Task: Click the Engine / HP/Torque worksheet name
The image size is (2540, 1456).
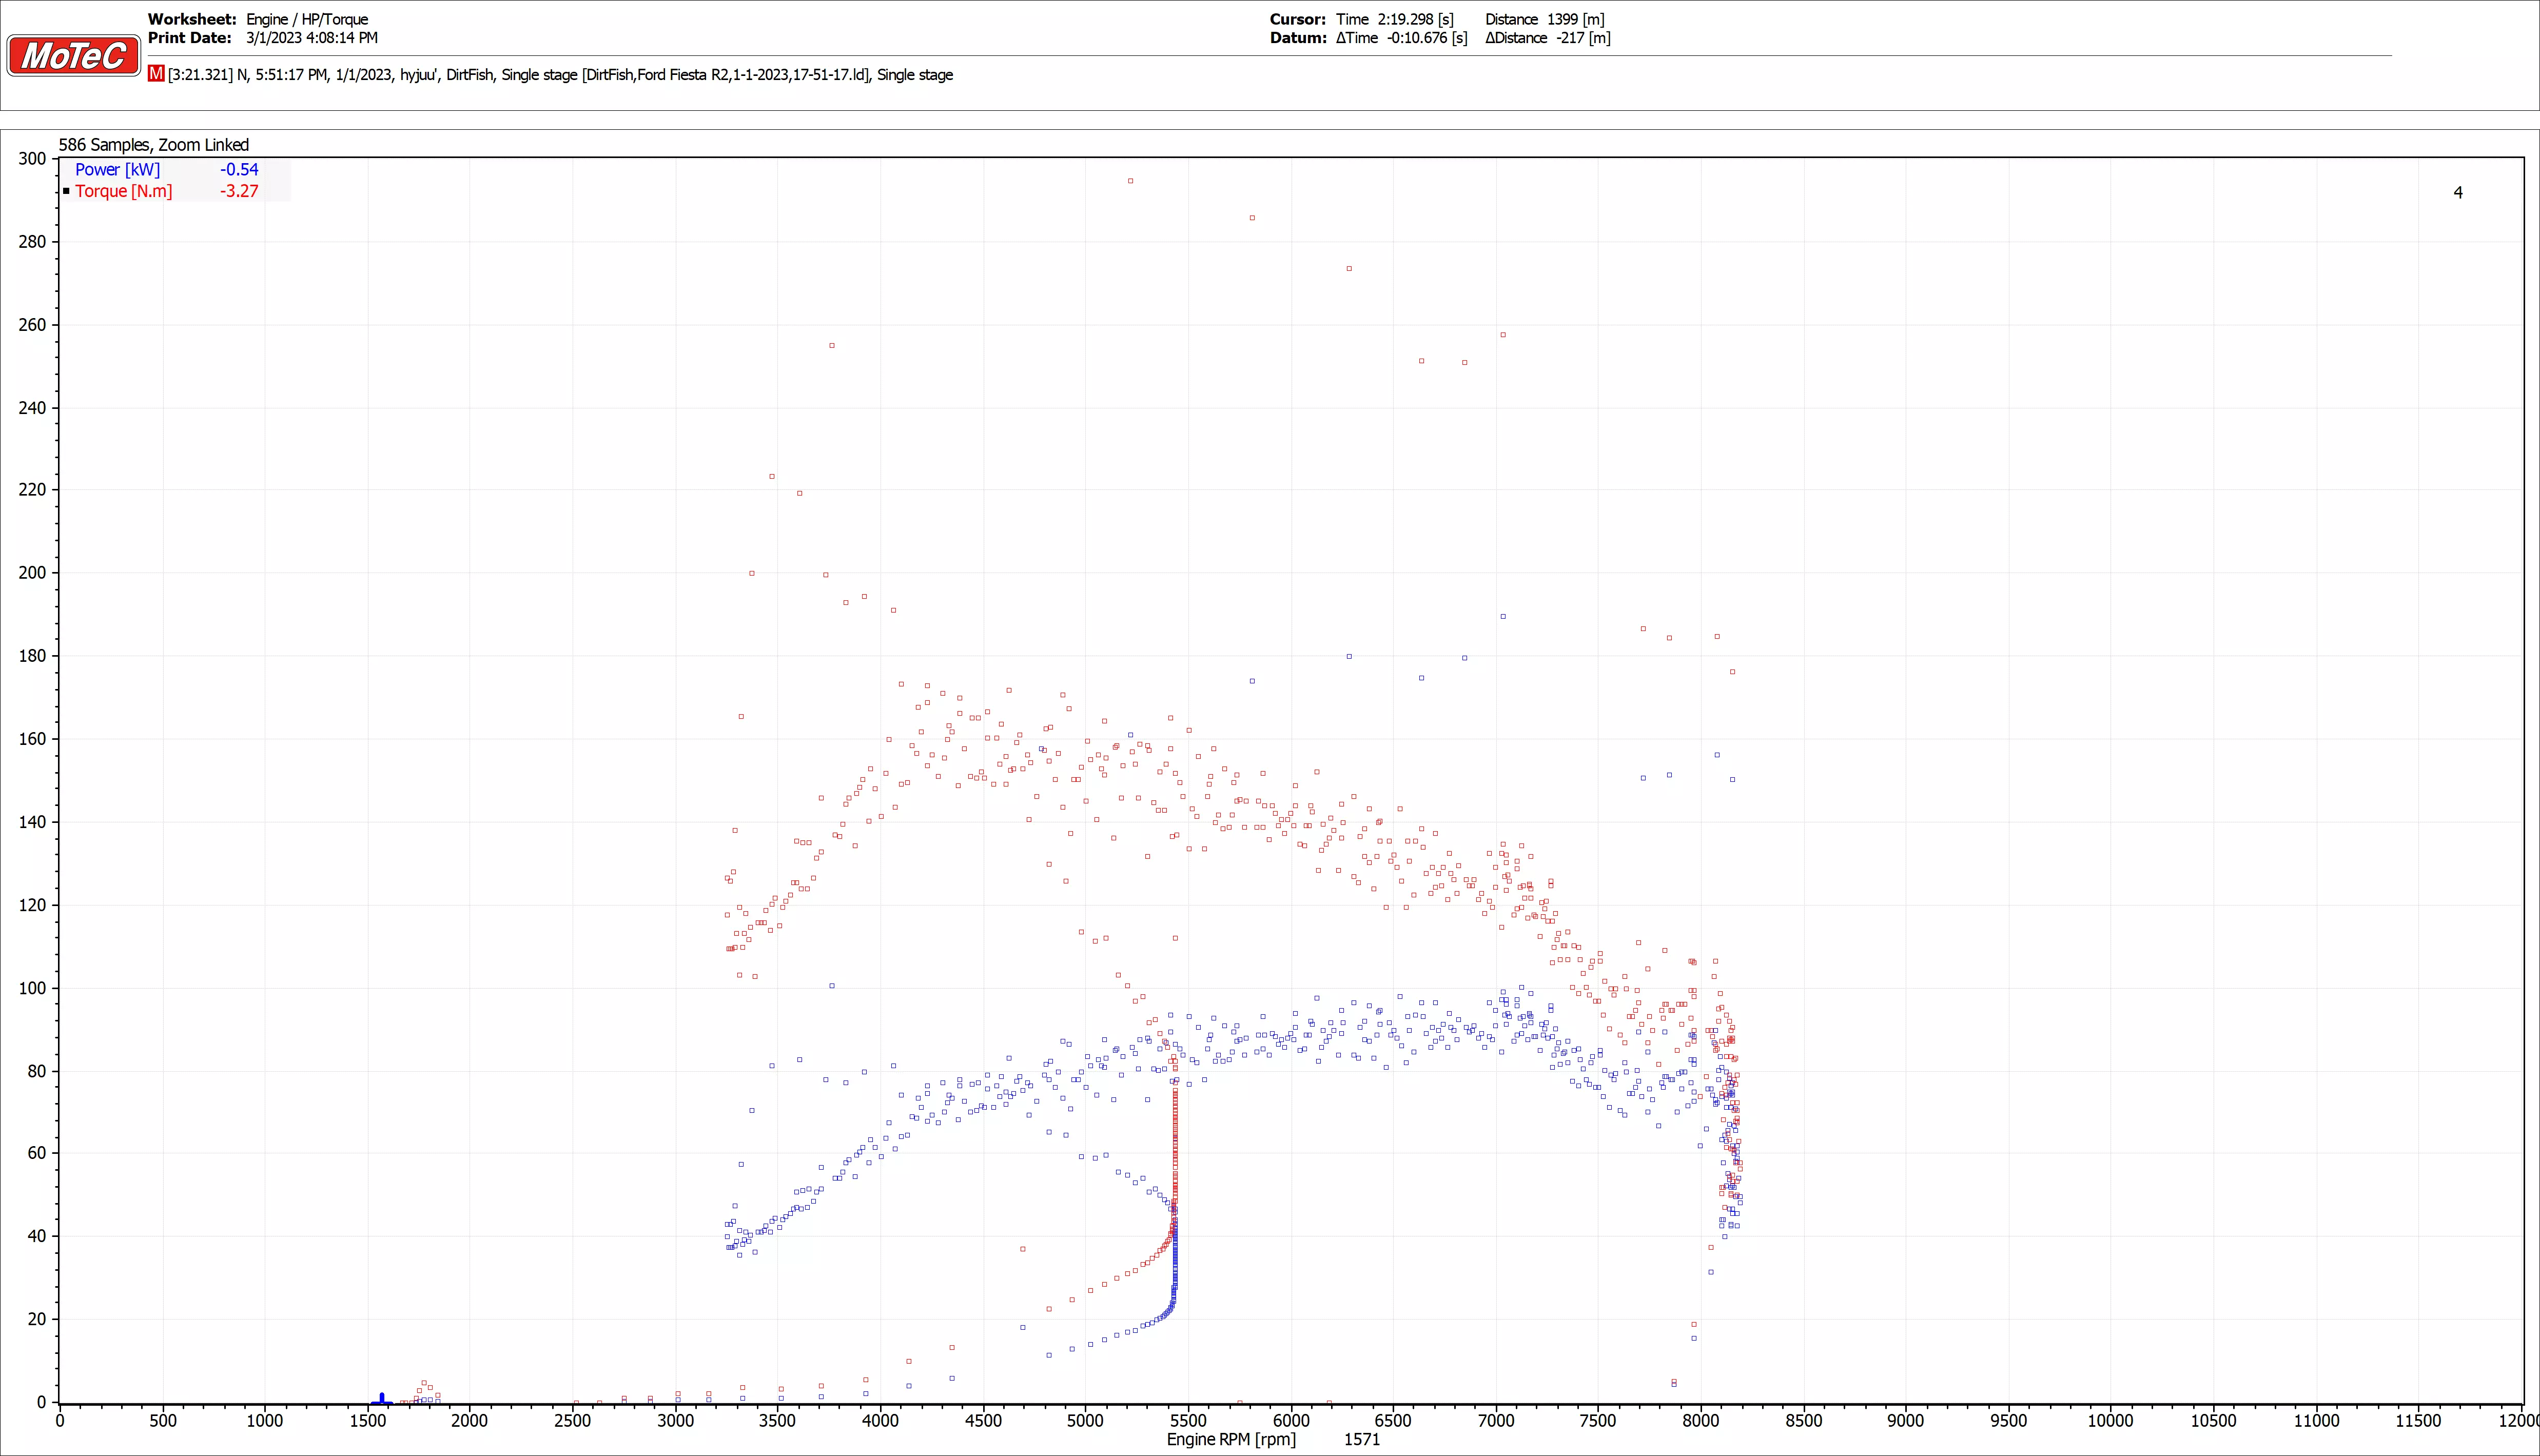Action: point(307,19)
